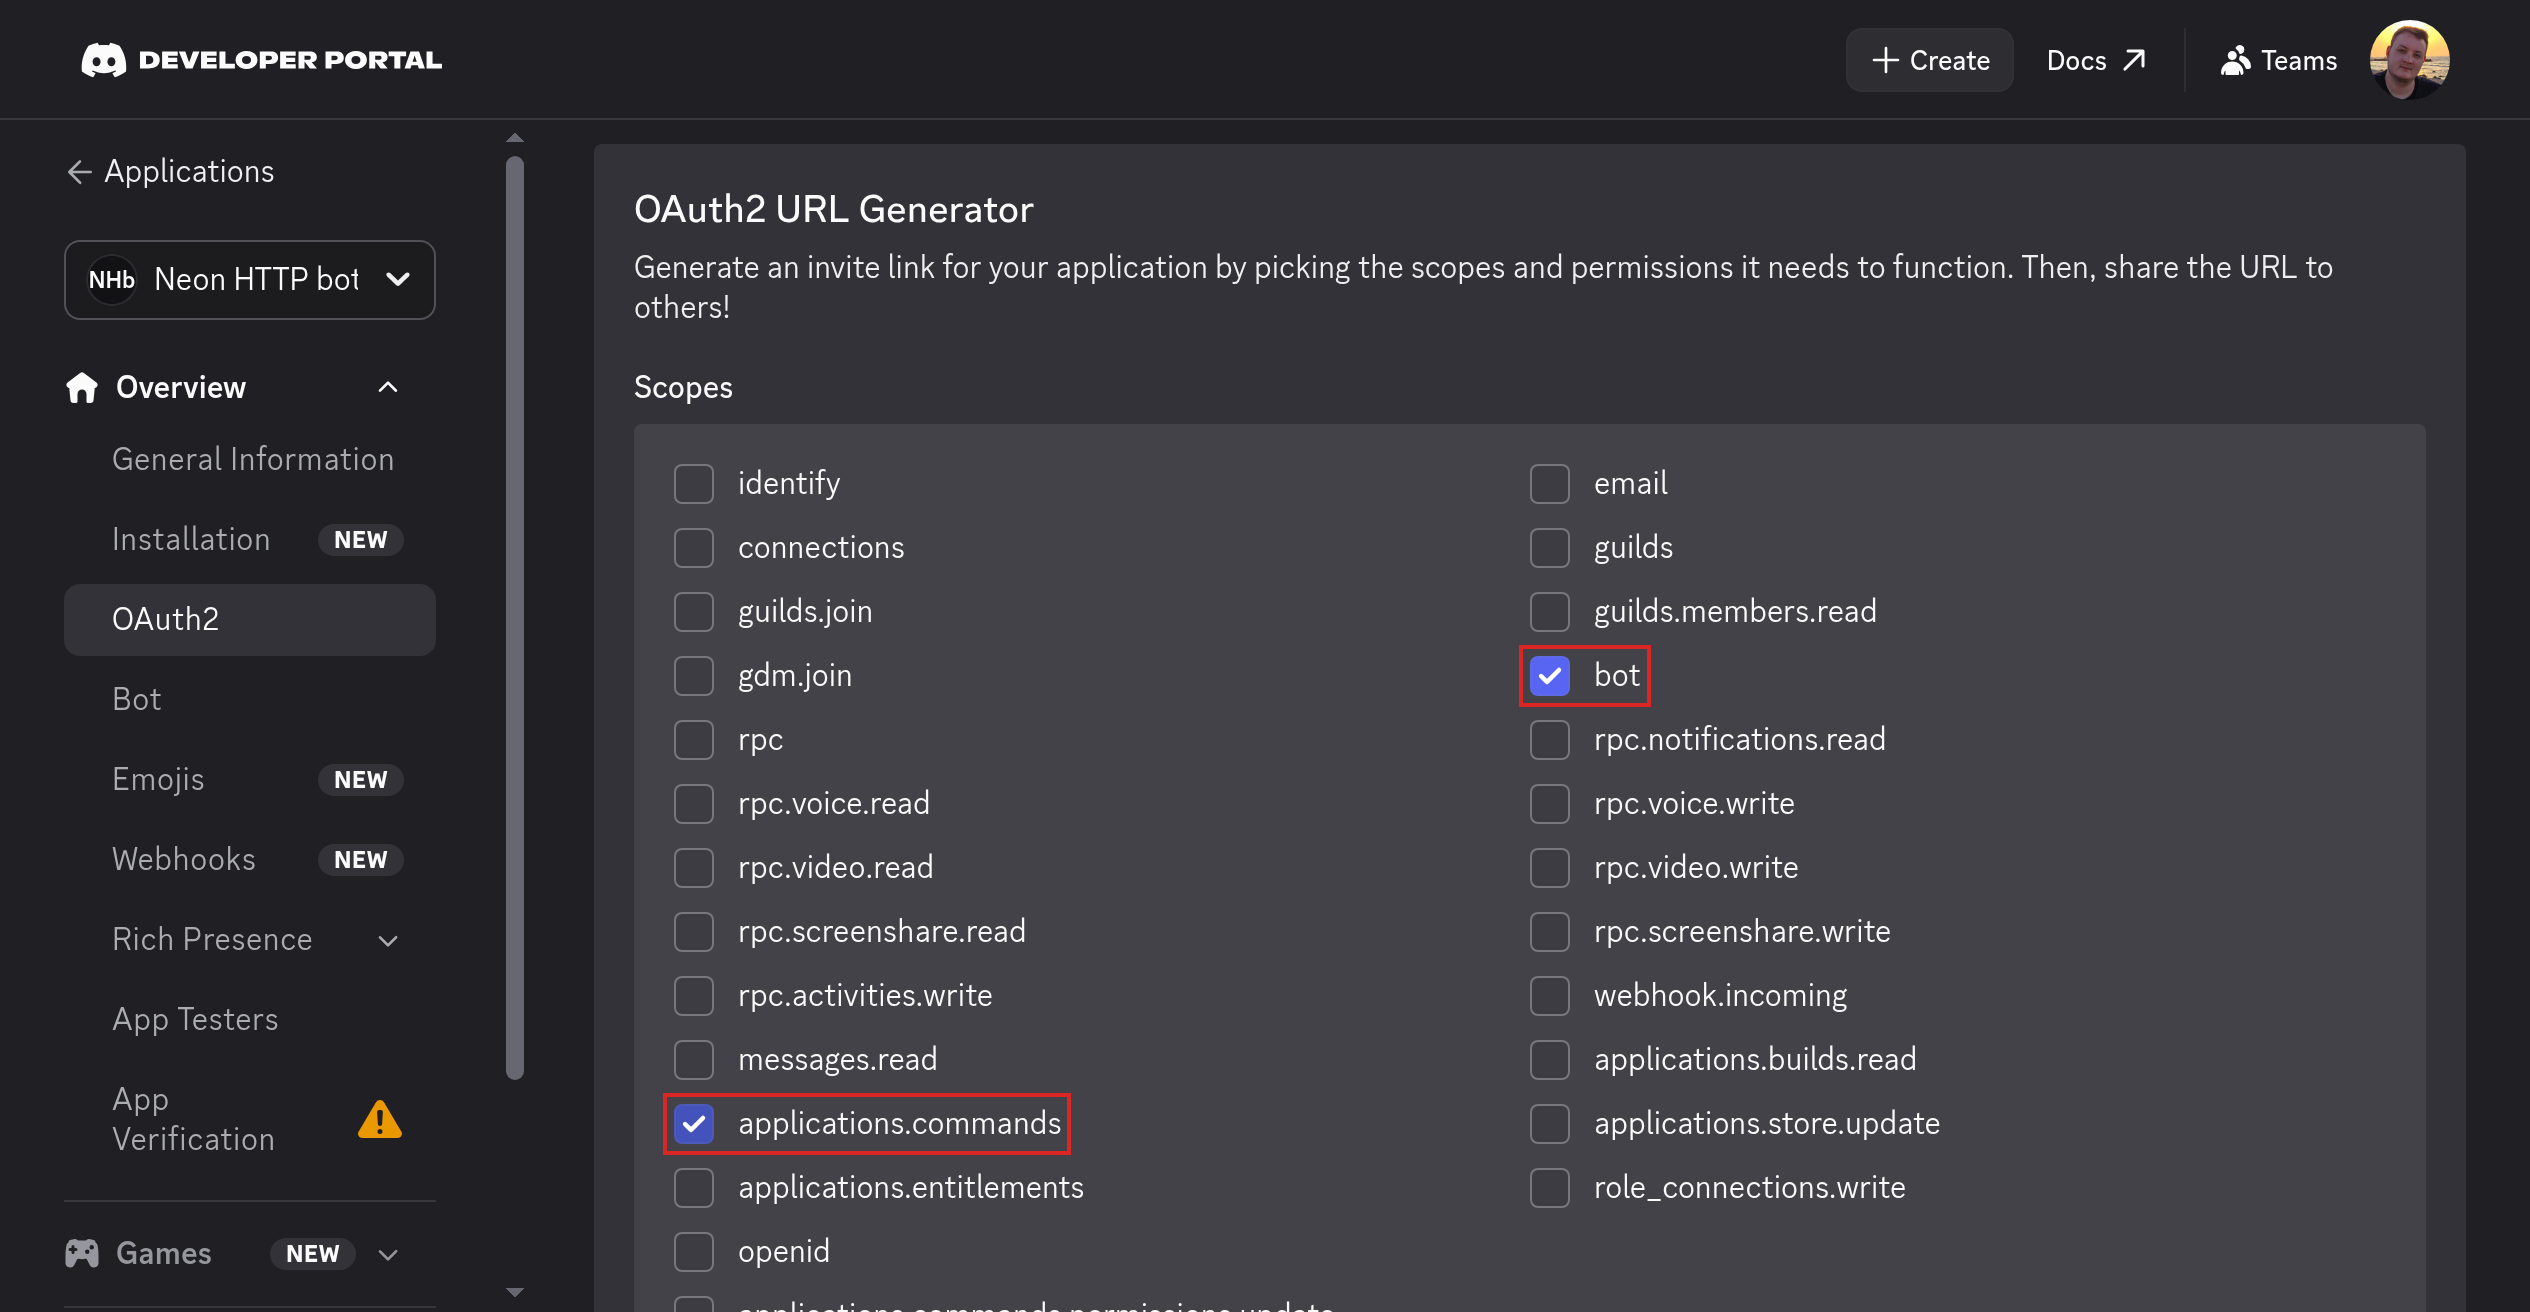Screen dimensions: 2530x1312
Task: Tick the rpc.voice.write checkbox
Action: 1550,804
